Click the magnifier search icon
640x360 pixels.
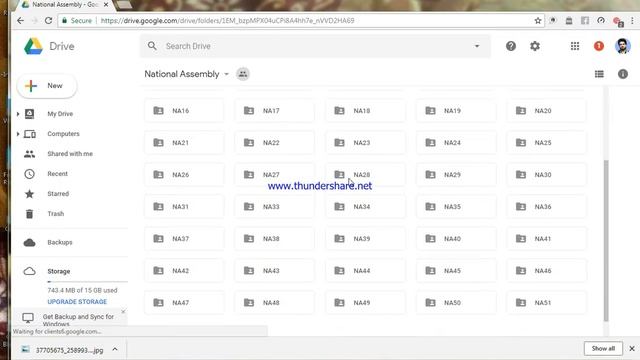click(x=152, y=46)
